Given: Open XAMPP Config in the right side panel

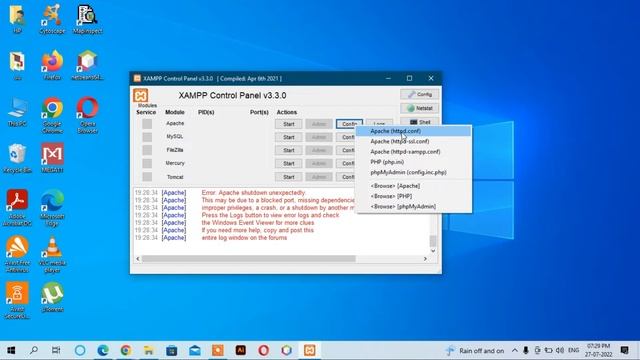Looking at the screenshot, I should pos(420,94).
